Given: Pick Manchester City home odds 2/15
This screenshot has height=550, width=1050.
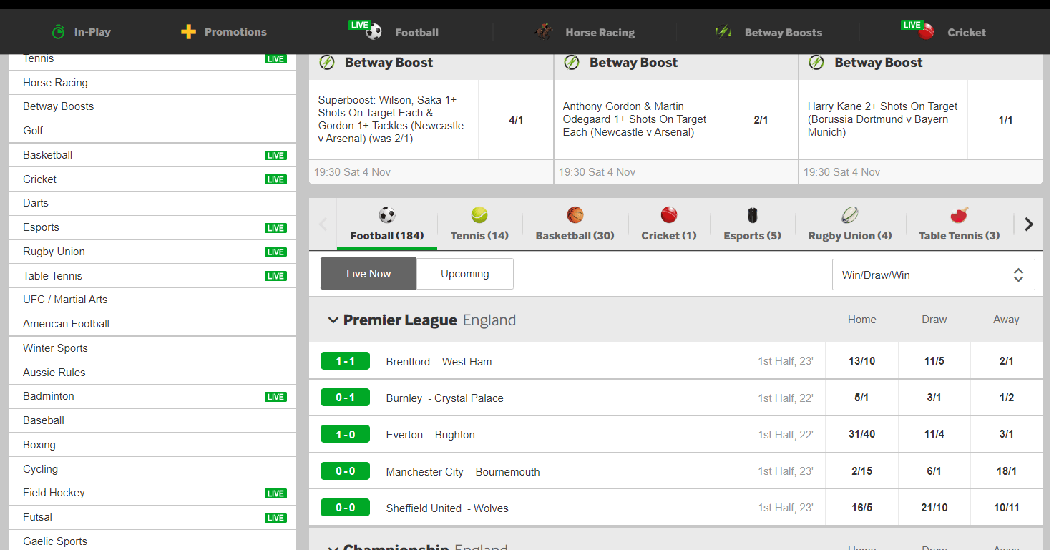Looking at the screenshot, I should (862, 471).
